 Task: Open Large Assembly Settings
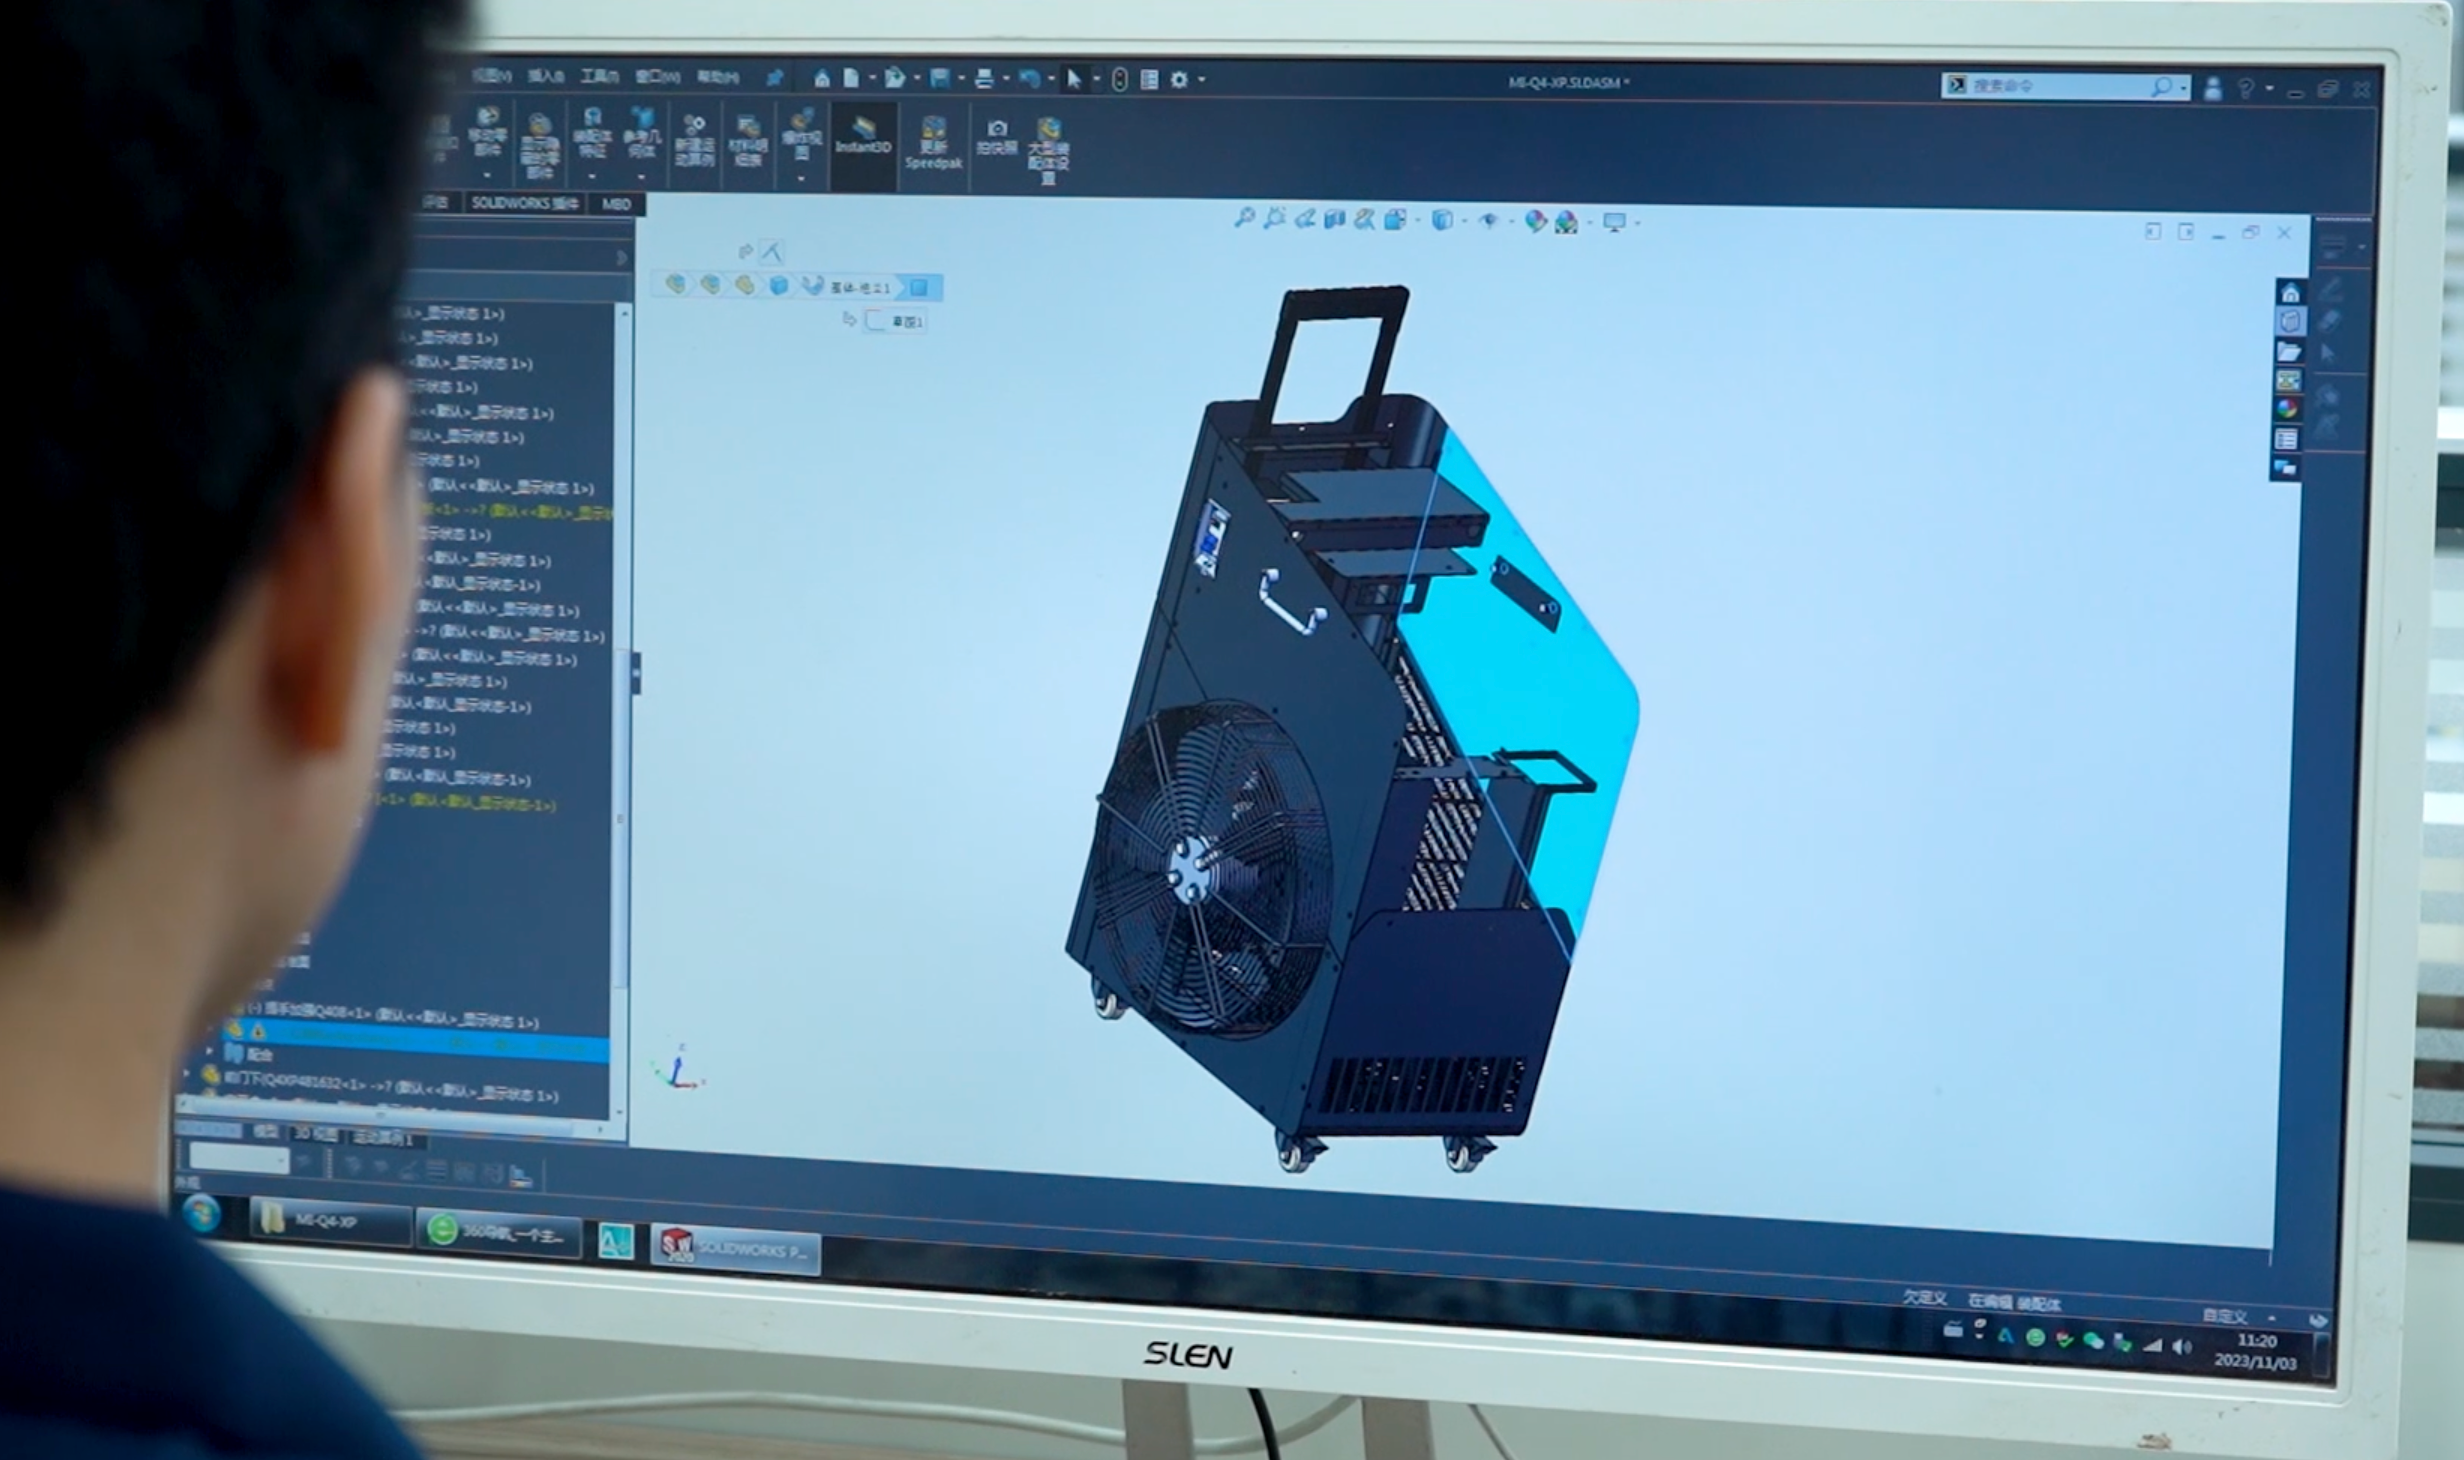click(1048, 151)
